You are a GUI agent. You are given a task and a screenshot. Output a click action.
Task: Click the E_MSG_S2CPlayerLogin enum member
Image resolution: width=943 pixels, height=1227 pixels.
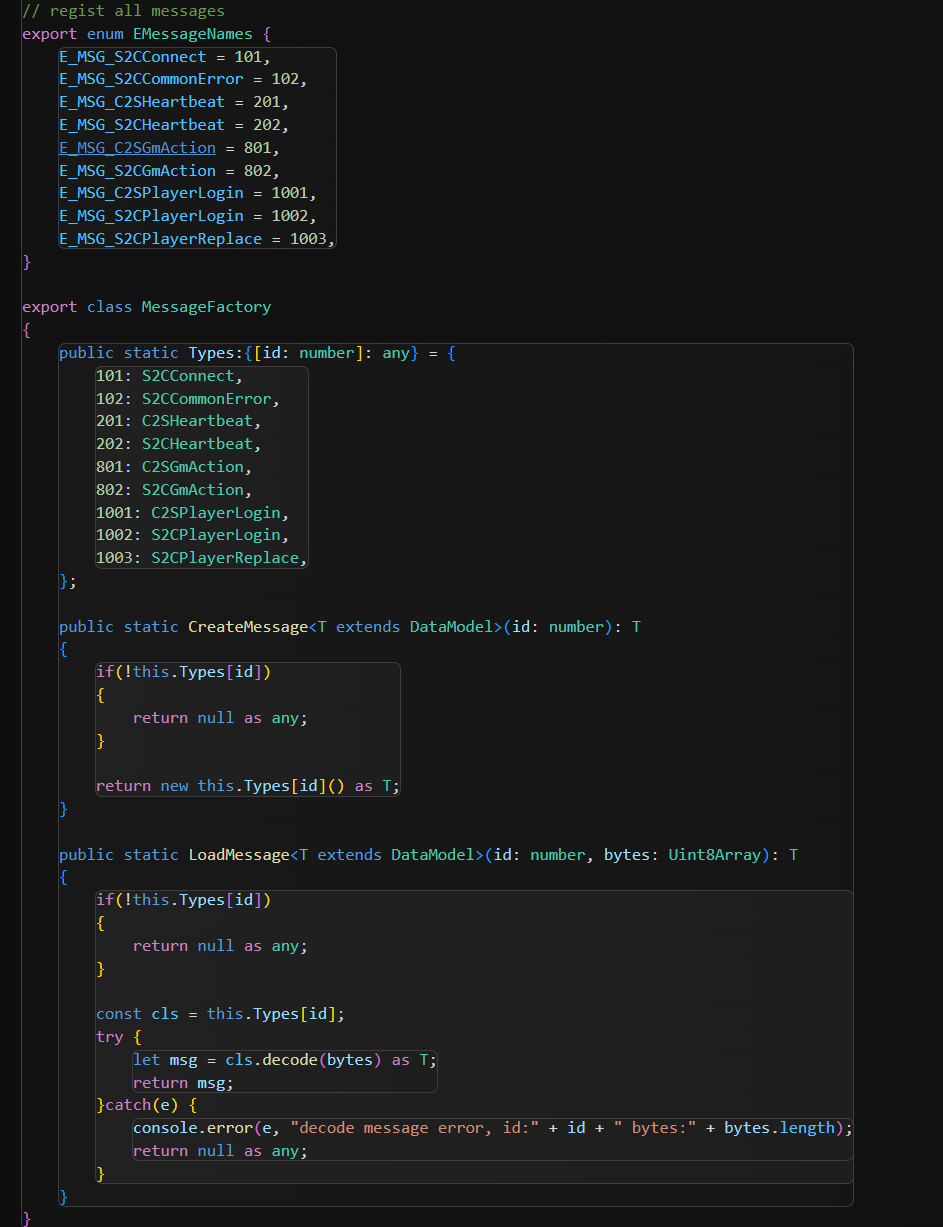coord(151,216)
